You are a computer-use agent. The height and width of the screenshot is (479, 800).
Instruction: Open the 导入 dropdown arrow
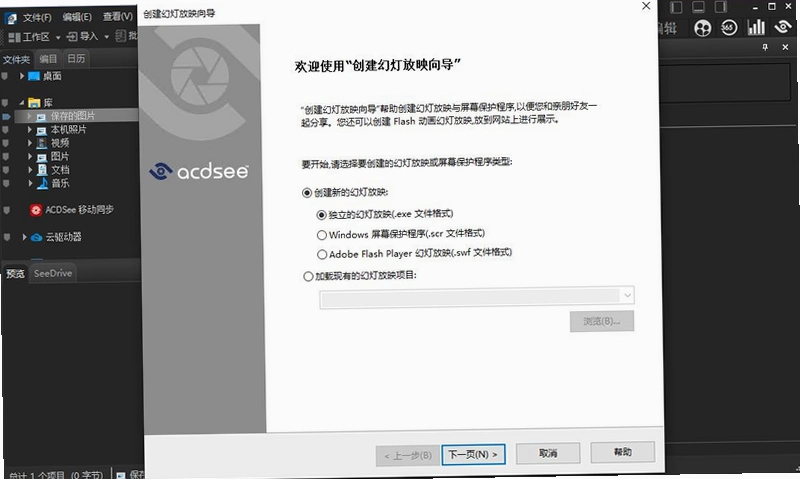(106, 37)
